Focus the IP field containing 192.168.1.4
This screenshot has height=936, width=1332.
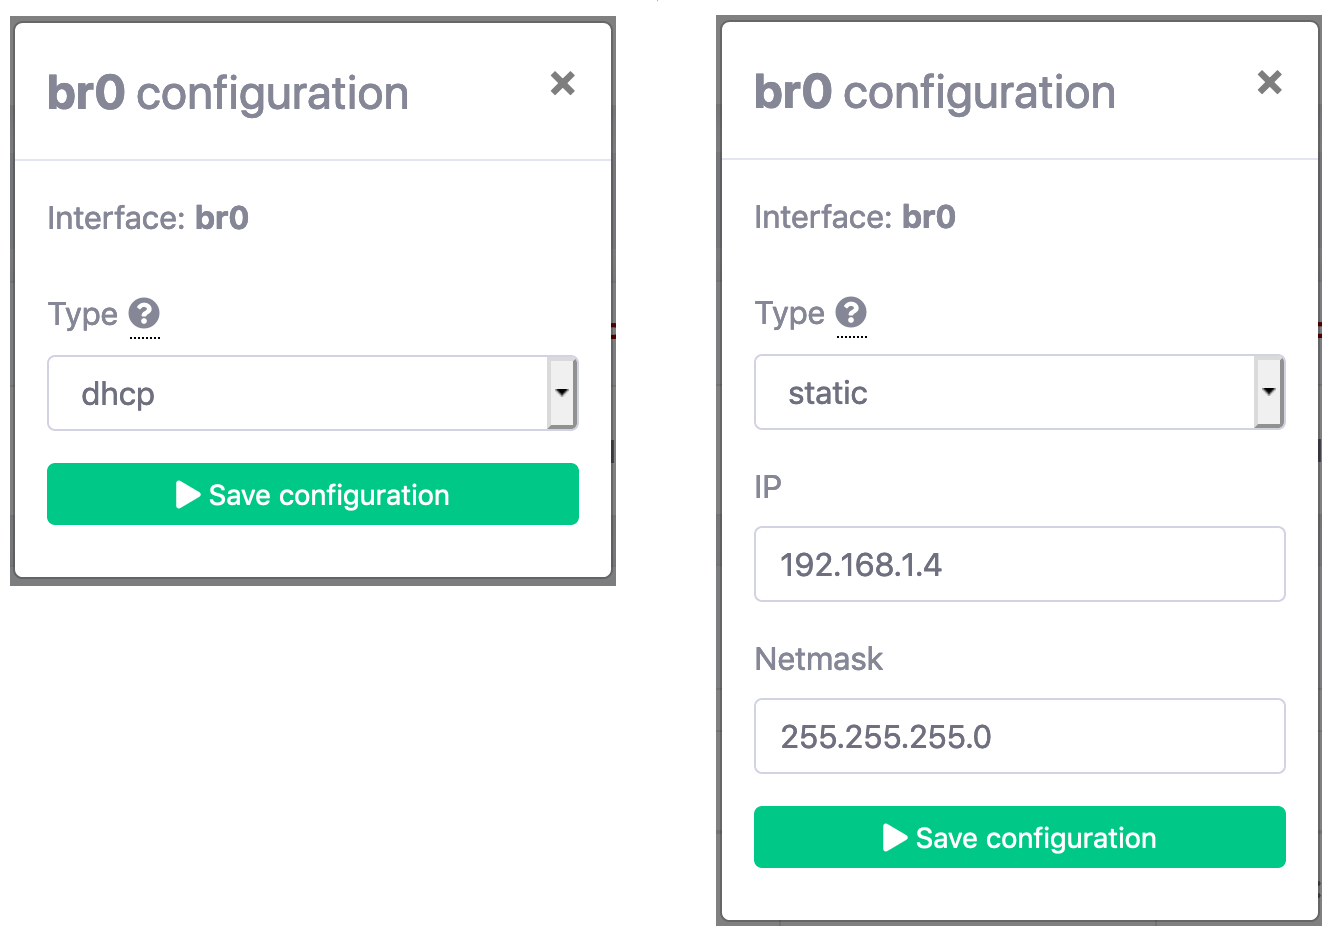1019,564
